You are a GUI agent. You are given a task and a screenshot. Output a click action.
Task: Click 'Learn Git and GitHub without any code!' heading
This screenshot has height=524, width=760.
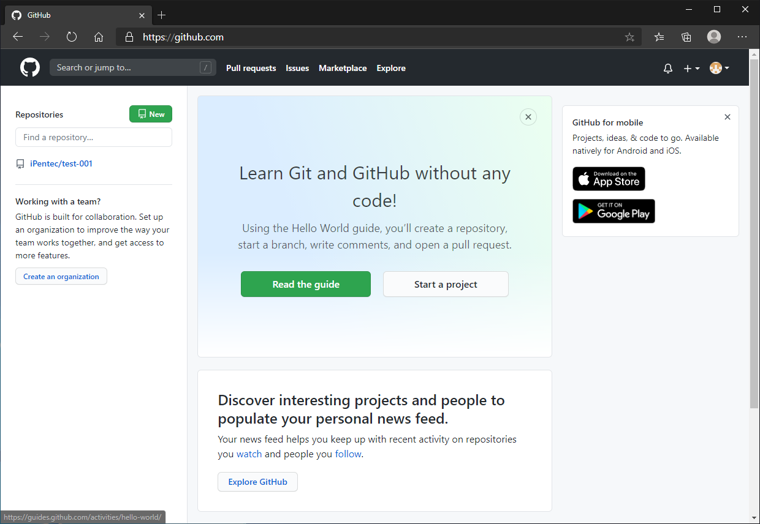pyautogui.click(x=375, y=187)
